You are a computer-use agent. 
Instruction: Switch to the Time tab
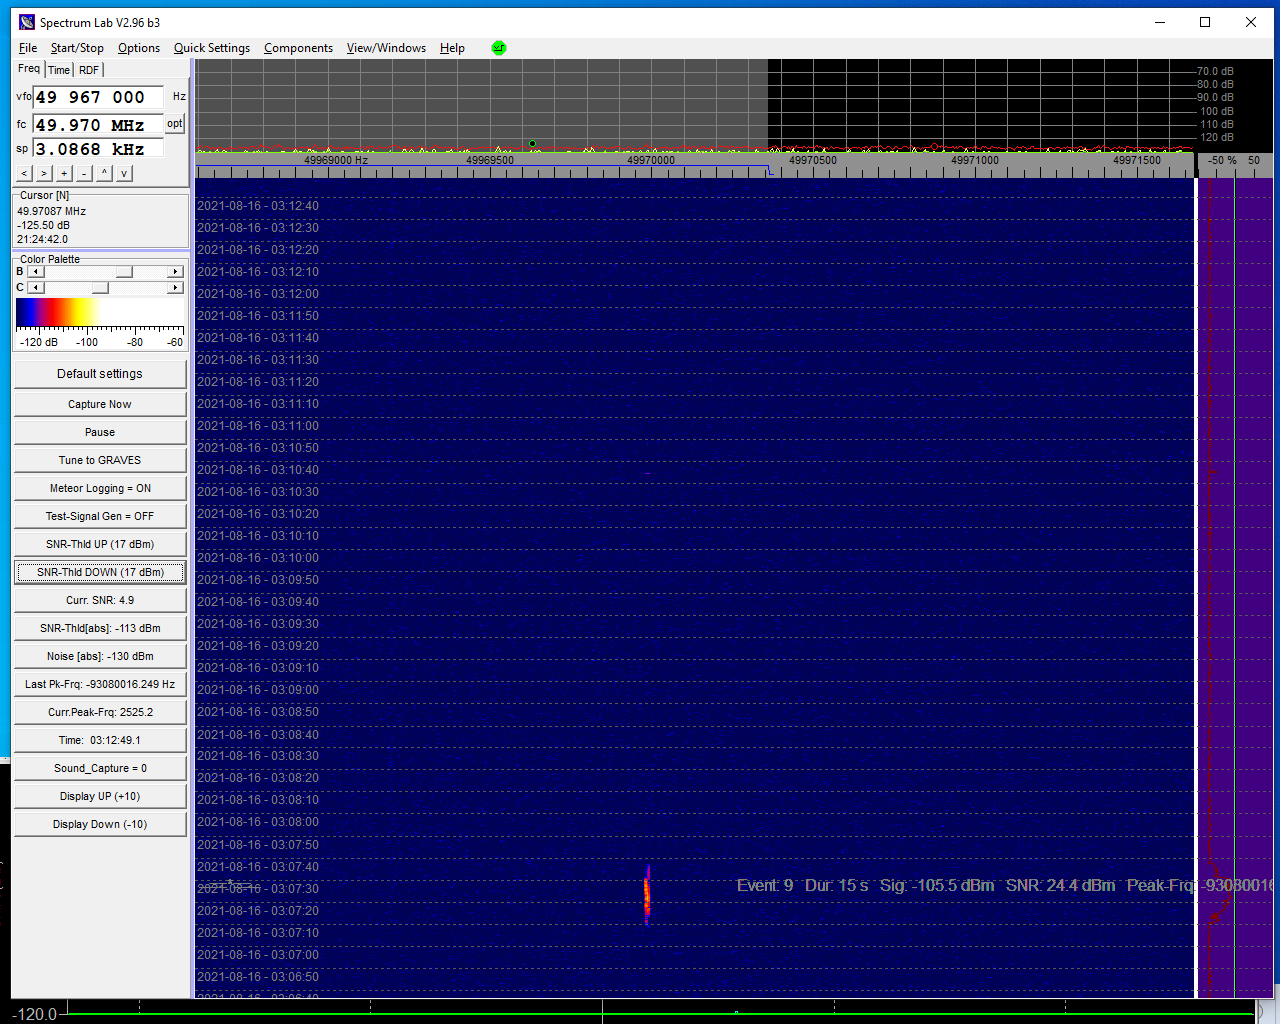point(59,70)
